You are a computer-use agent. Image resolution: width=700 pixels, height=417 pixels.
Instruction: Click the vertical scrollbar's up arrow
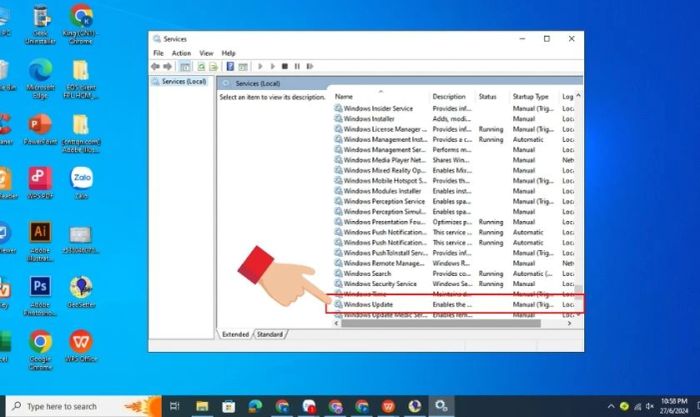pos(579,96)
